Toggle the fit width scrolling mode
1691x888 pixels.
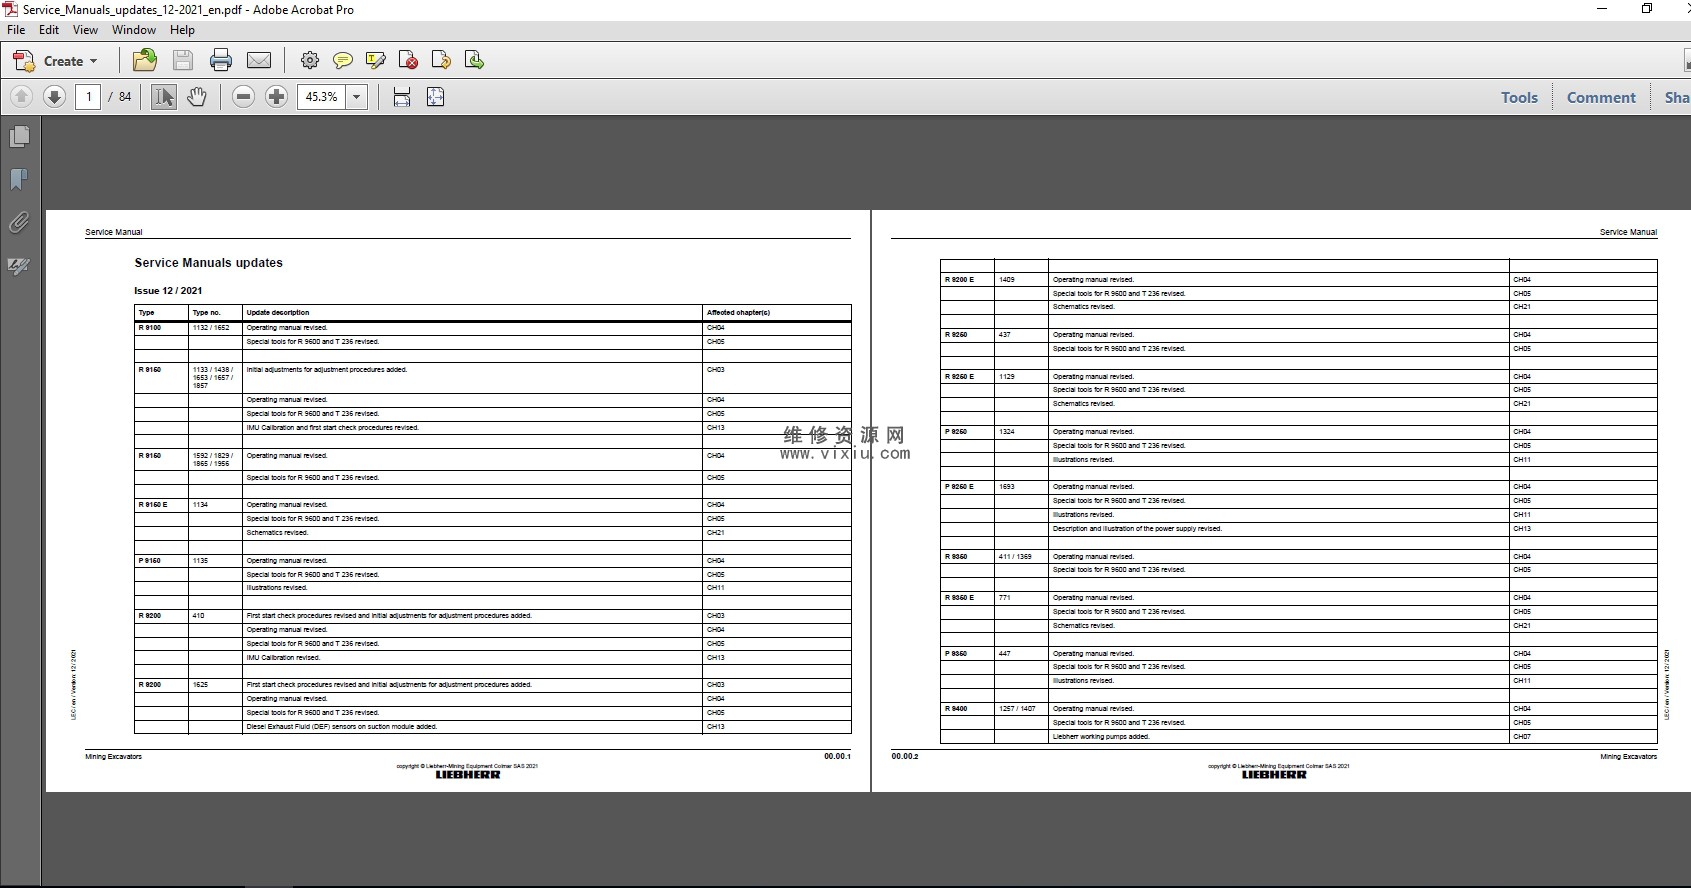click(402, 97)
